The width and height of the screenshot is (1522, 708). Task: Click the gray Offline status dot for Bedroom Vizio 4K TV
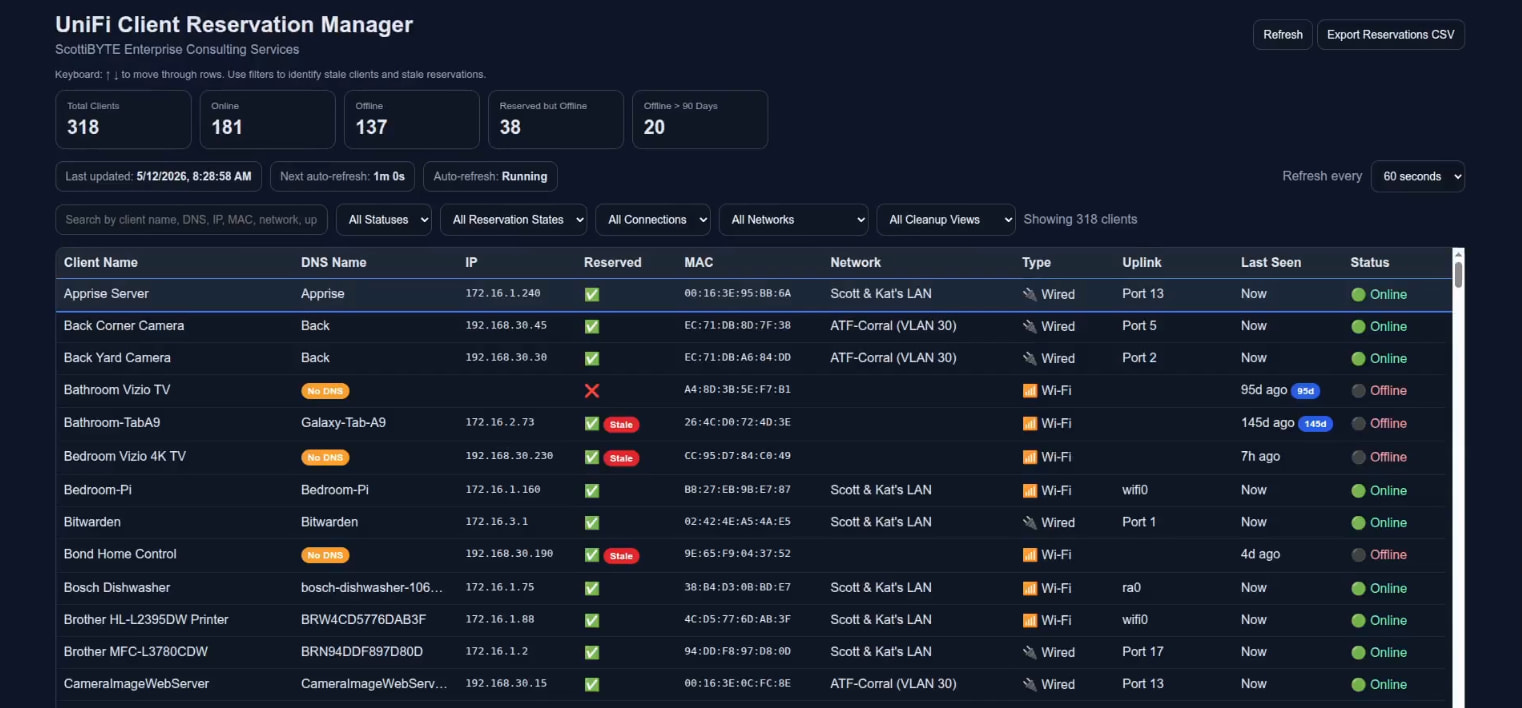(x=1358, y=457)
